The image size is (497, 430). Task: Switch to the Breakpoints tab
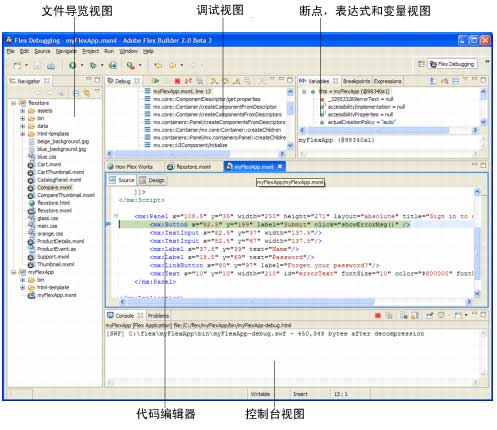coord(356,81)
